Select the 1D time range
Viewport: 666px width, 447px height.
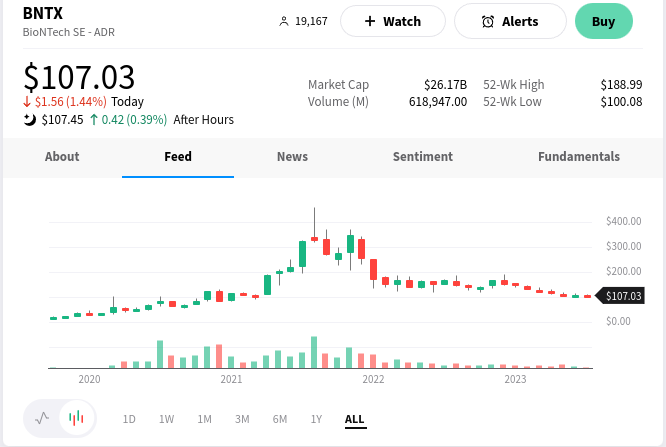pos(129,419)
